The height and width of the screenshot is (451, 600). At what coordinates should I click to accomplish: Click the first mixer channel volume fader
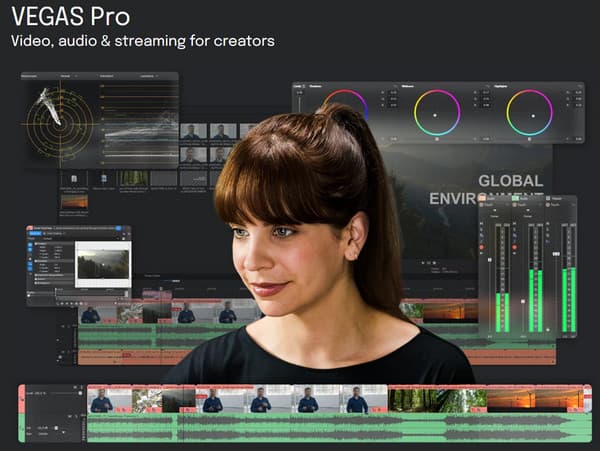(489, 260)
